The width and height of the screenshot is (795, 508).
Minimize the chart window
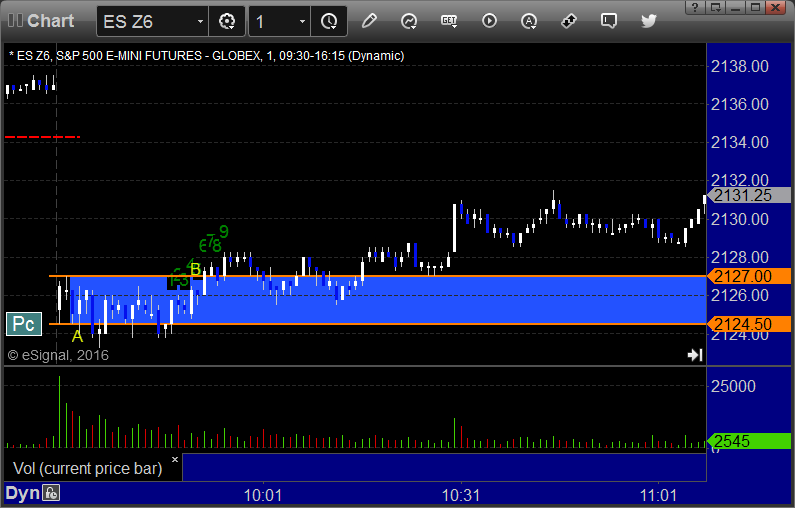pyautogui.click(x=736, y=7)
